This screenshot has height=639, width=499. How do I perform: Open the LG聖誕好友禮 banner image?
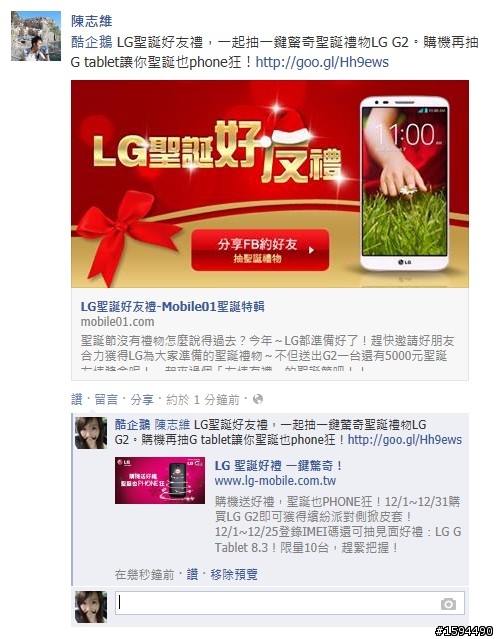tap(270, 184)
